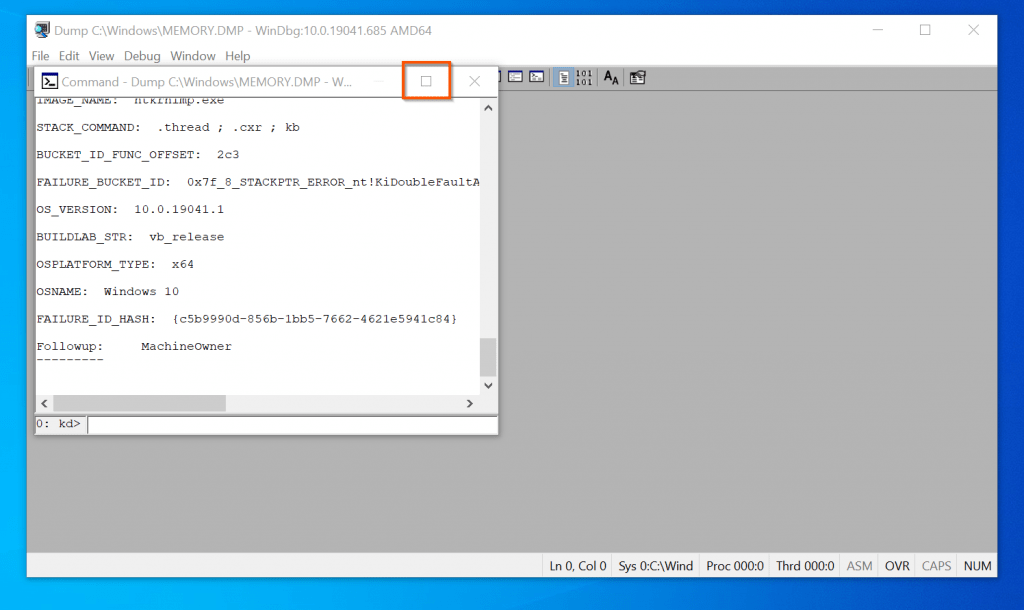This screenshot has width=1024, height=610.
Task: Click the command output scroll up arrow
Action: pos(488,108)
